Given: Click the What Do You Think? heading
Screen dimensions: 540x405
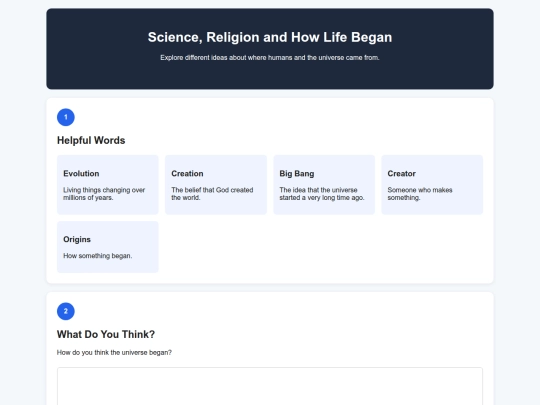Looking at the screenshot, I should pyautogui.click(x=106, y=334).
